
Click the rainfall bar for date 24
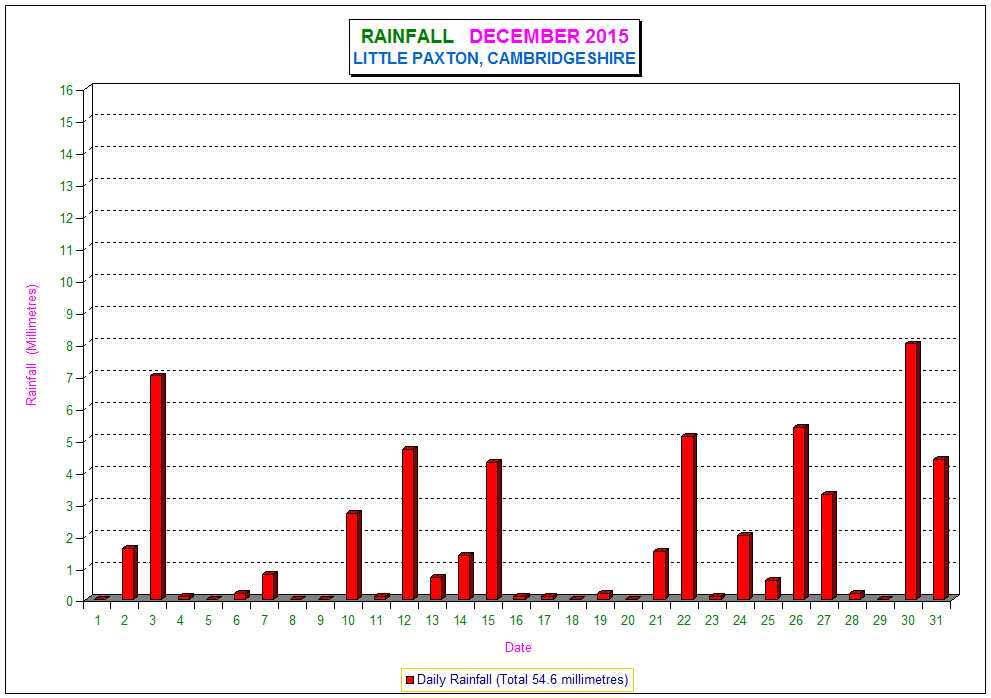(x=745, y=566)
